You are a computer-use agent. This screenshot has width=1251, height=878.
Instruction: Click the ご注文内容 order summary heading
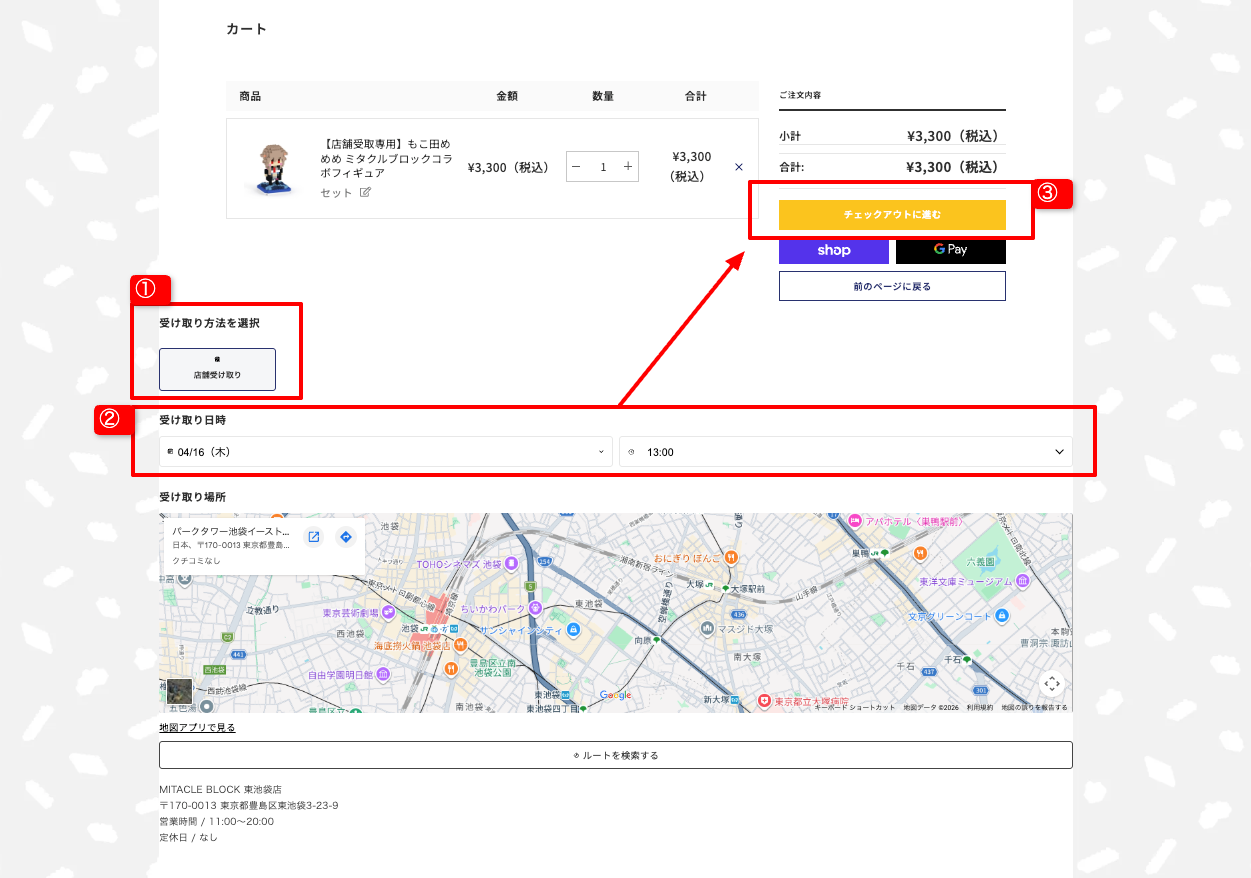pyautogui.click(x=800, y=95)
